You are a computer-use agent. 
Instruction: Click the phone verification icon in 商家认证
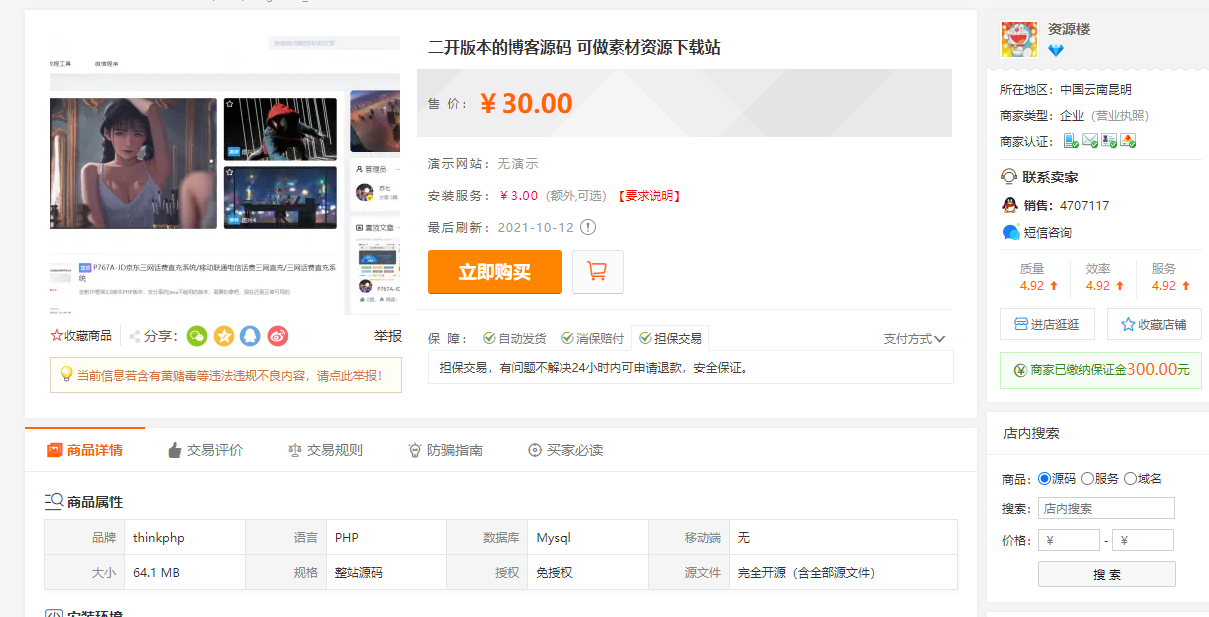point(1069,140)
